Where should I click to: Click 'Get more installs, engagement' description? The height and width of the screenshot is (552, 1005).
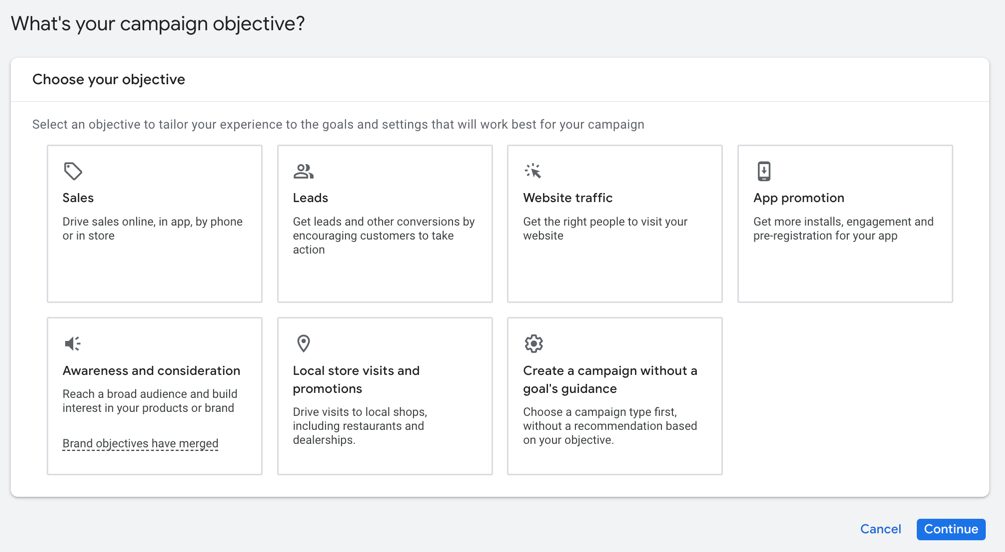843,229
